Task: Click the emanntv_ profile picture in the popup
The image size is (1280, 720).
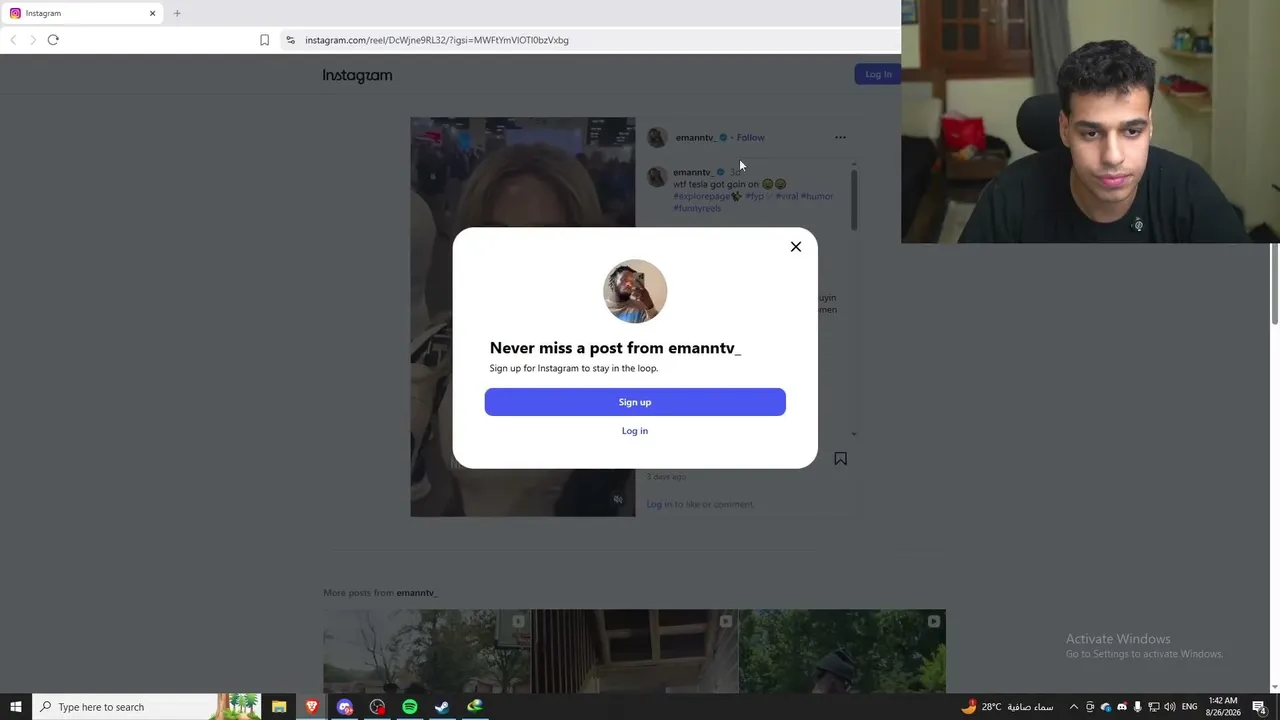Action: coord(635,291)
